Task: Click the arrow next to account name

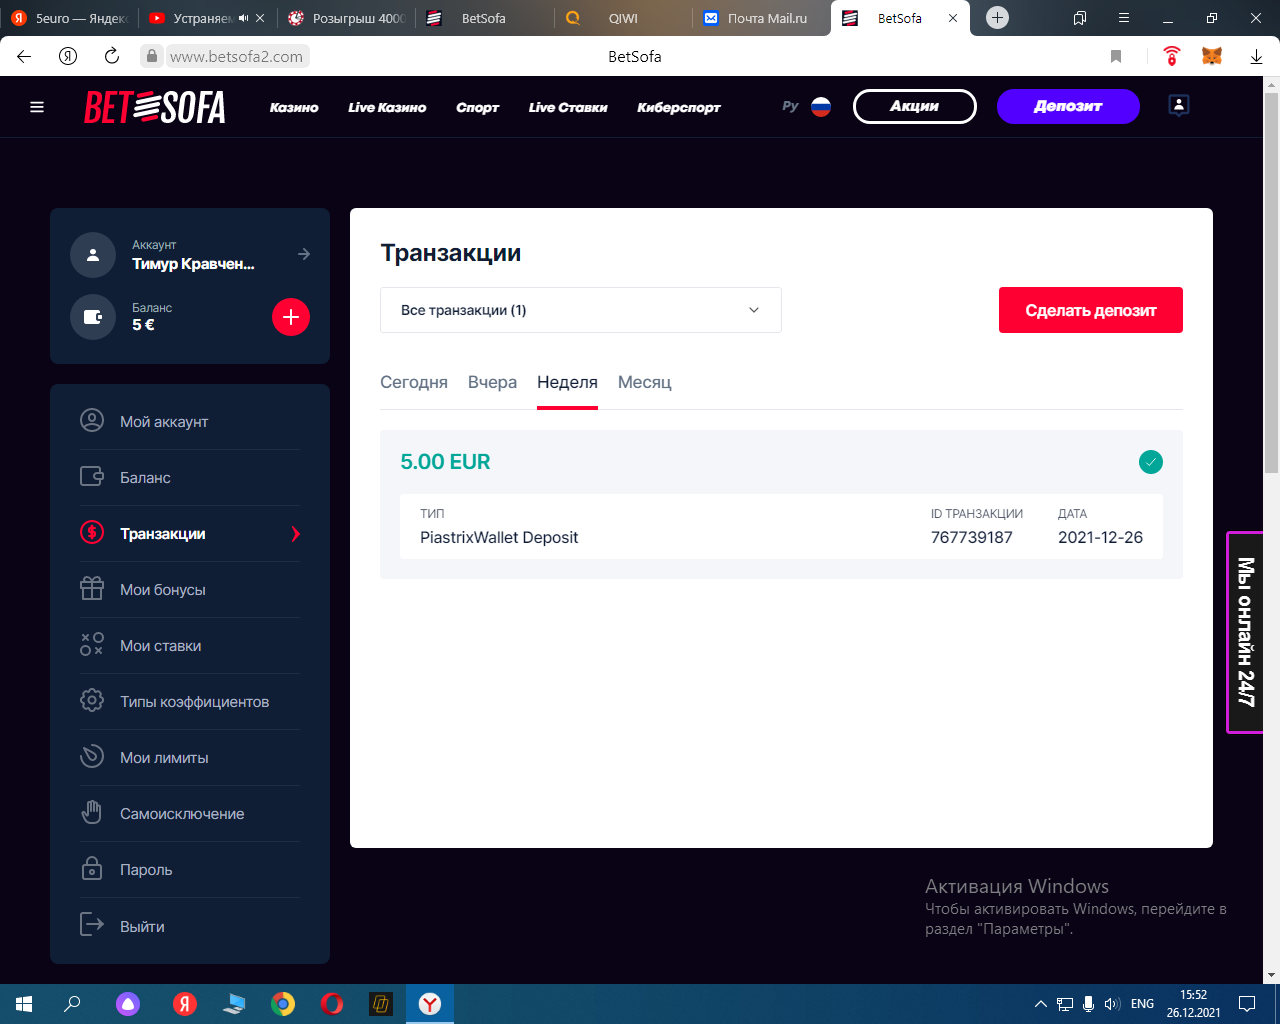Action: (304, 255)
